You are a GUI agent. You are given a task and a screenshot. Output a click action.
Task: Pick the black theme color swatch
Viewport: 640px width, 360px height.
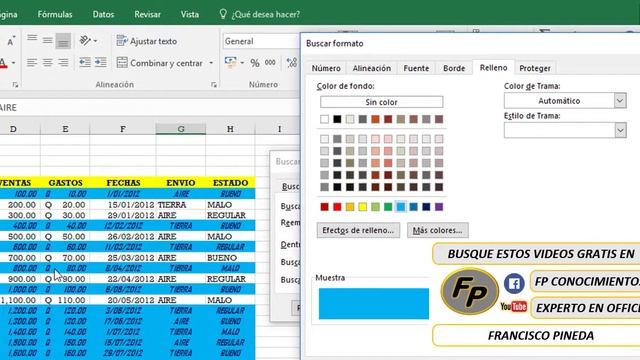[337, 119]
